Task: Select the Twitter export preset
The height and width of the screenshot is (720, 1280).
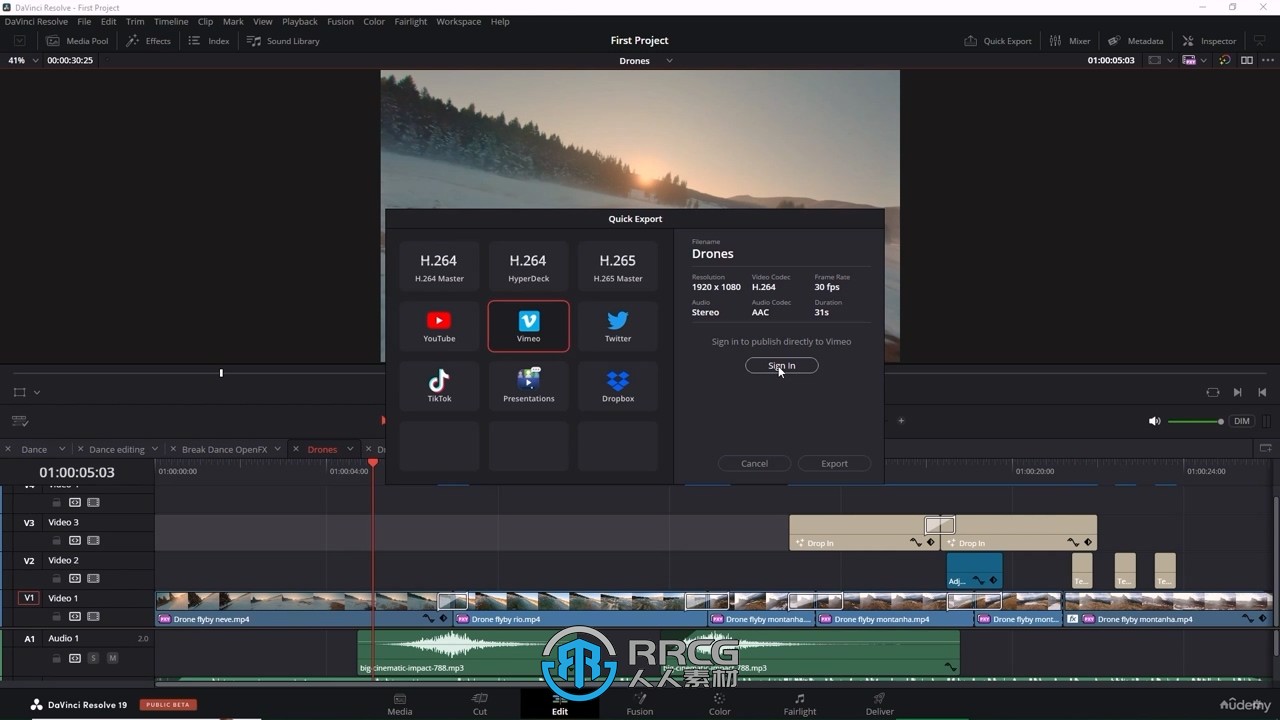Action: pyautogui.click(x=618, y=326)
